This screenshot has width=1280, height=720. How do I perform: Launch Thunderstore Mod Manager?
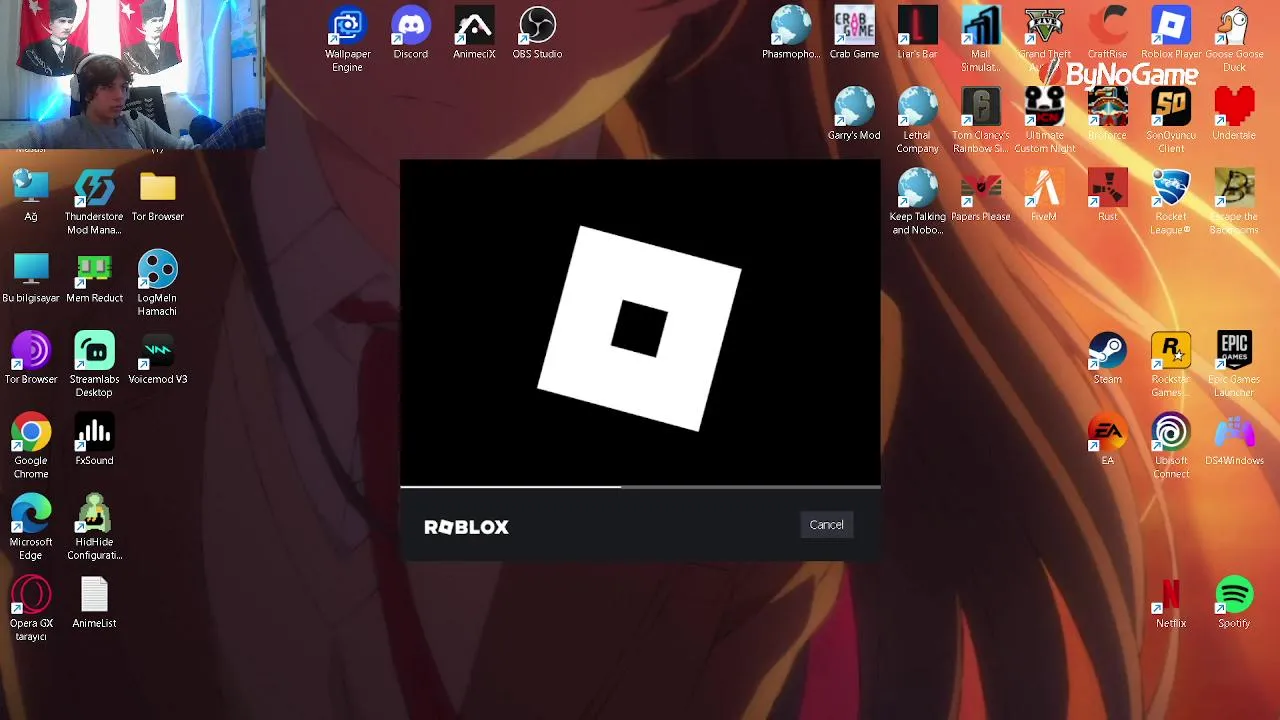(94, 202)
